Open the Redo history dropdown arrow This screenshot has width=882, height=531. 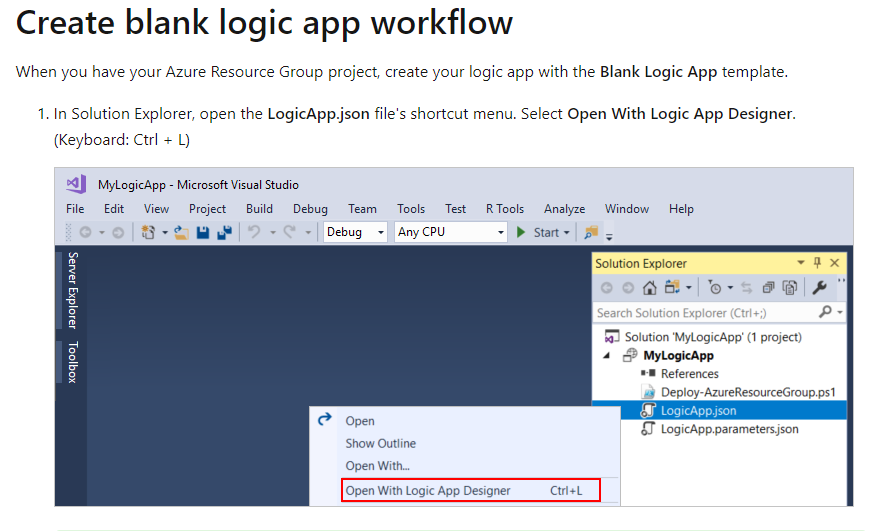tap(308, 232)
